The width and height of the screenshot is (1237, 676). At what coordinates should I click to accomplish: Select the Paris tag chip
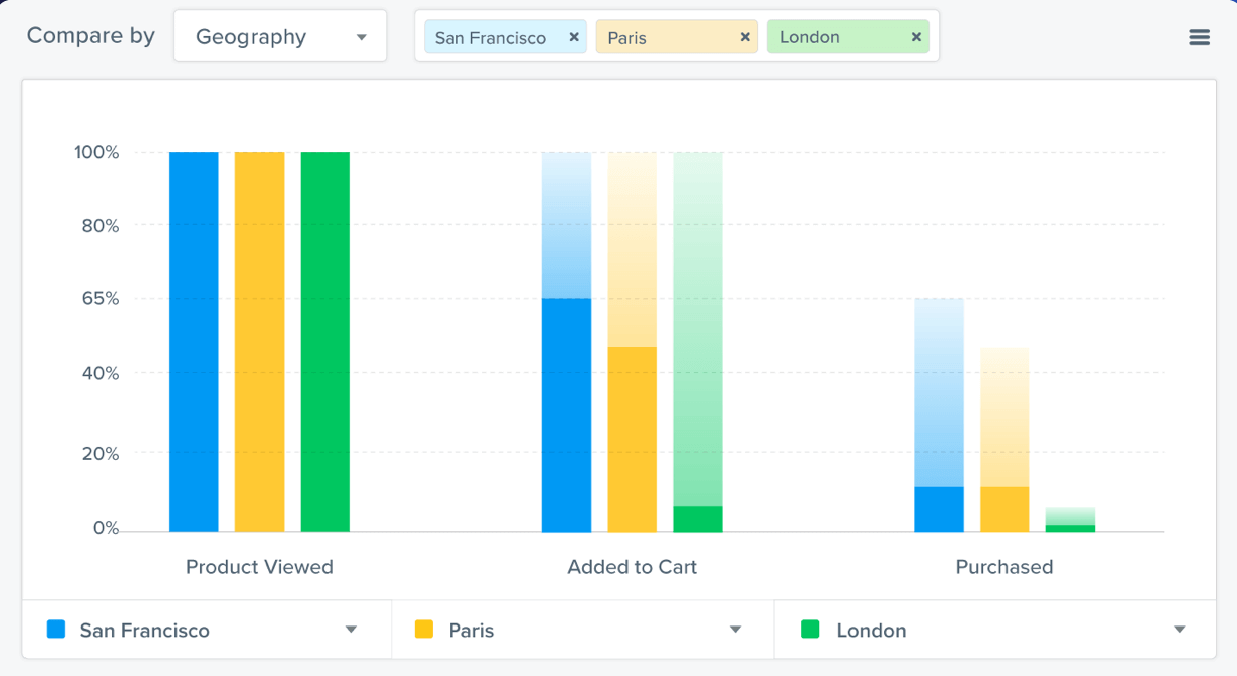(676, 37)
